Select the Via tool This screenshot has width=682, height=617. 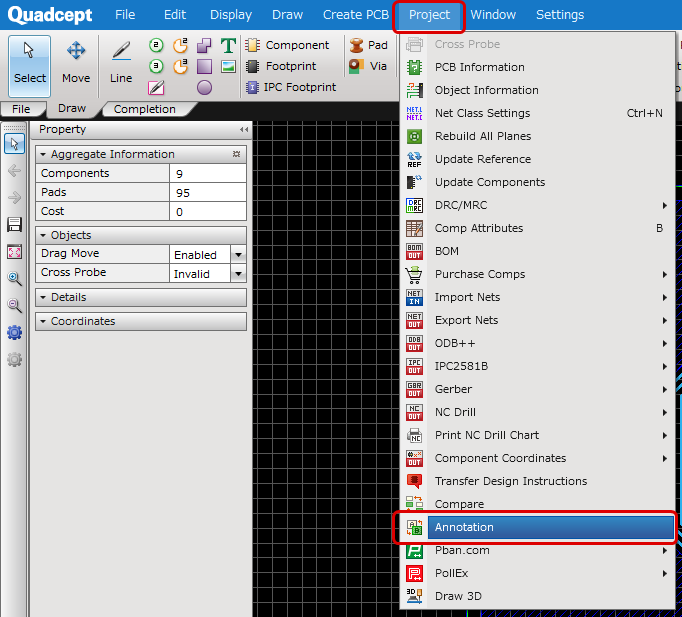pyautogui.click(x=368, y=66)
